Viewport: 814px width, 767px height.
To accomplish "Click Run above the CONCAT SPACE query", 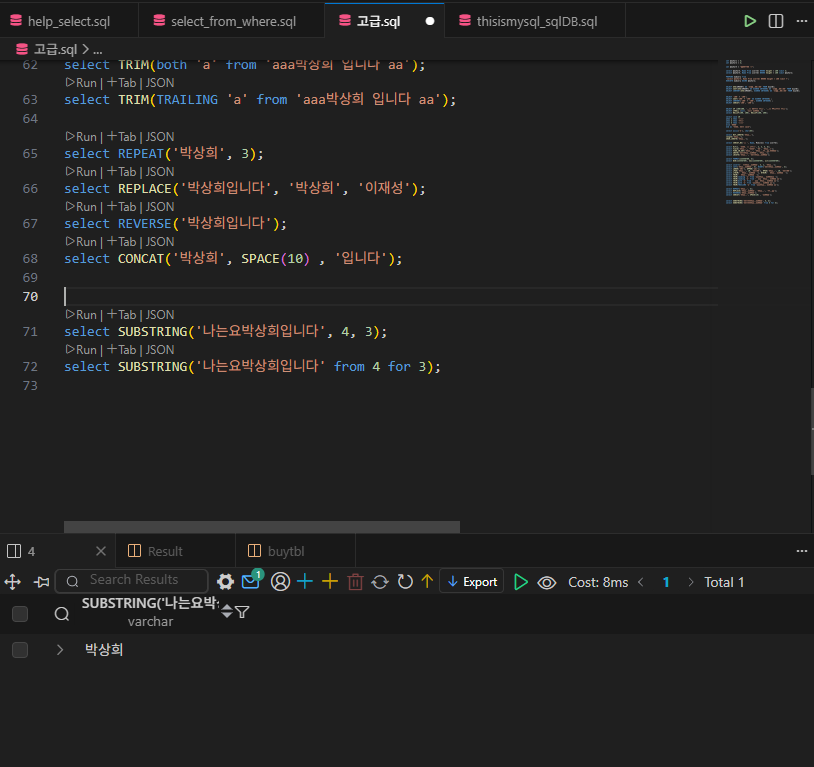I will tap(82, 241).
